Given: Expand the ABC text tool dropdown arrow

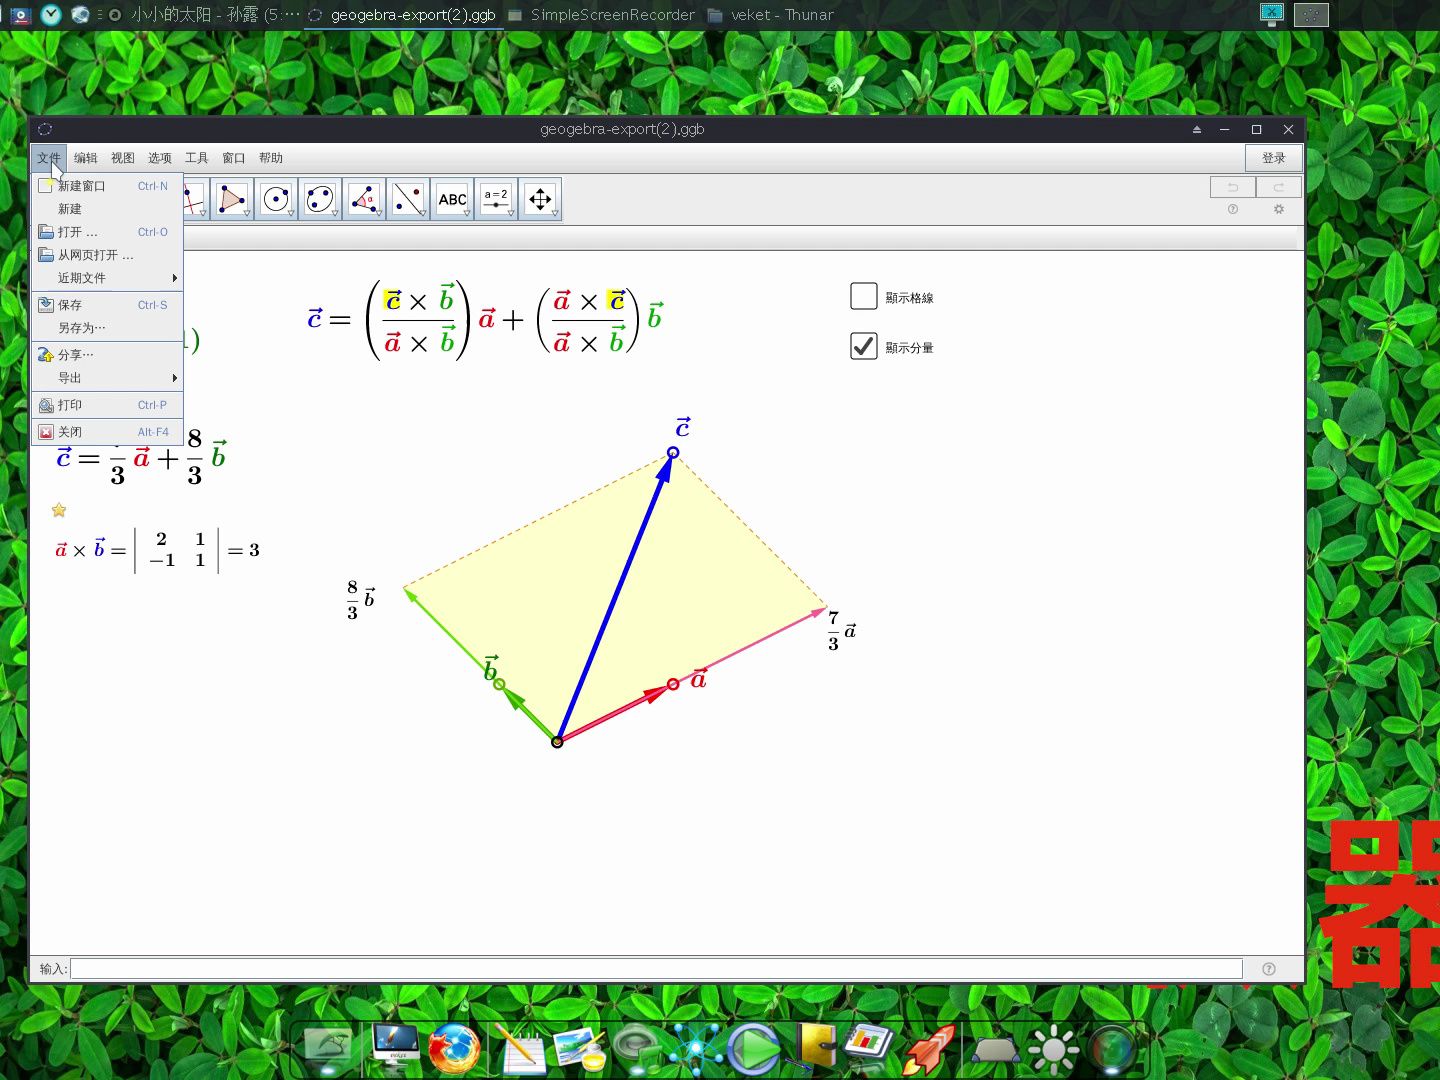Looking at the screenshot, I should 467,213.
